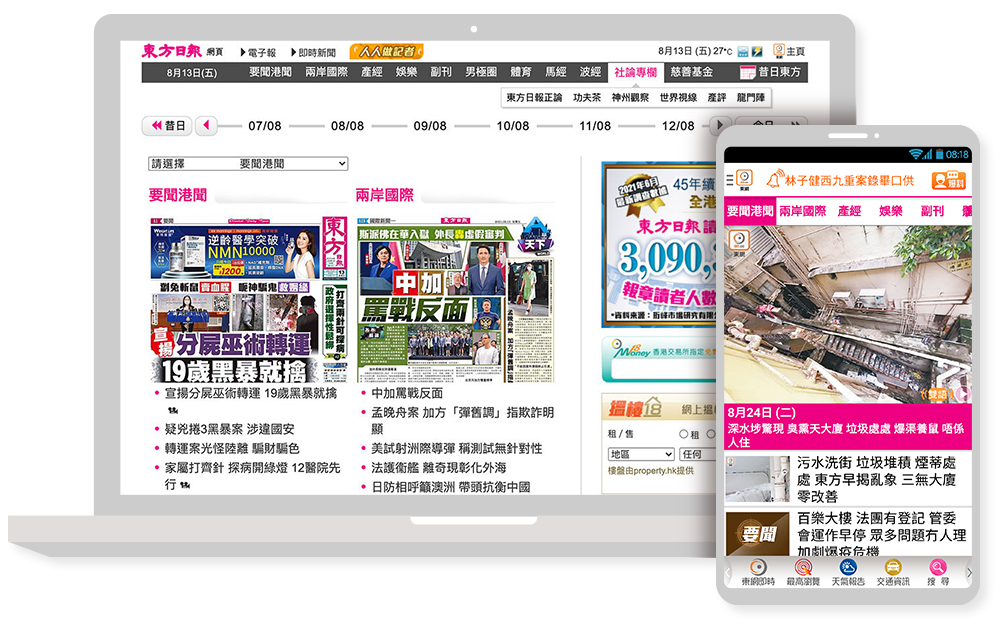1000x629 pixels.
Task: Open the 請選擇 要聞港聞 dropdown
Action: point(248,163)
